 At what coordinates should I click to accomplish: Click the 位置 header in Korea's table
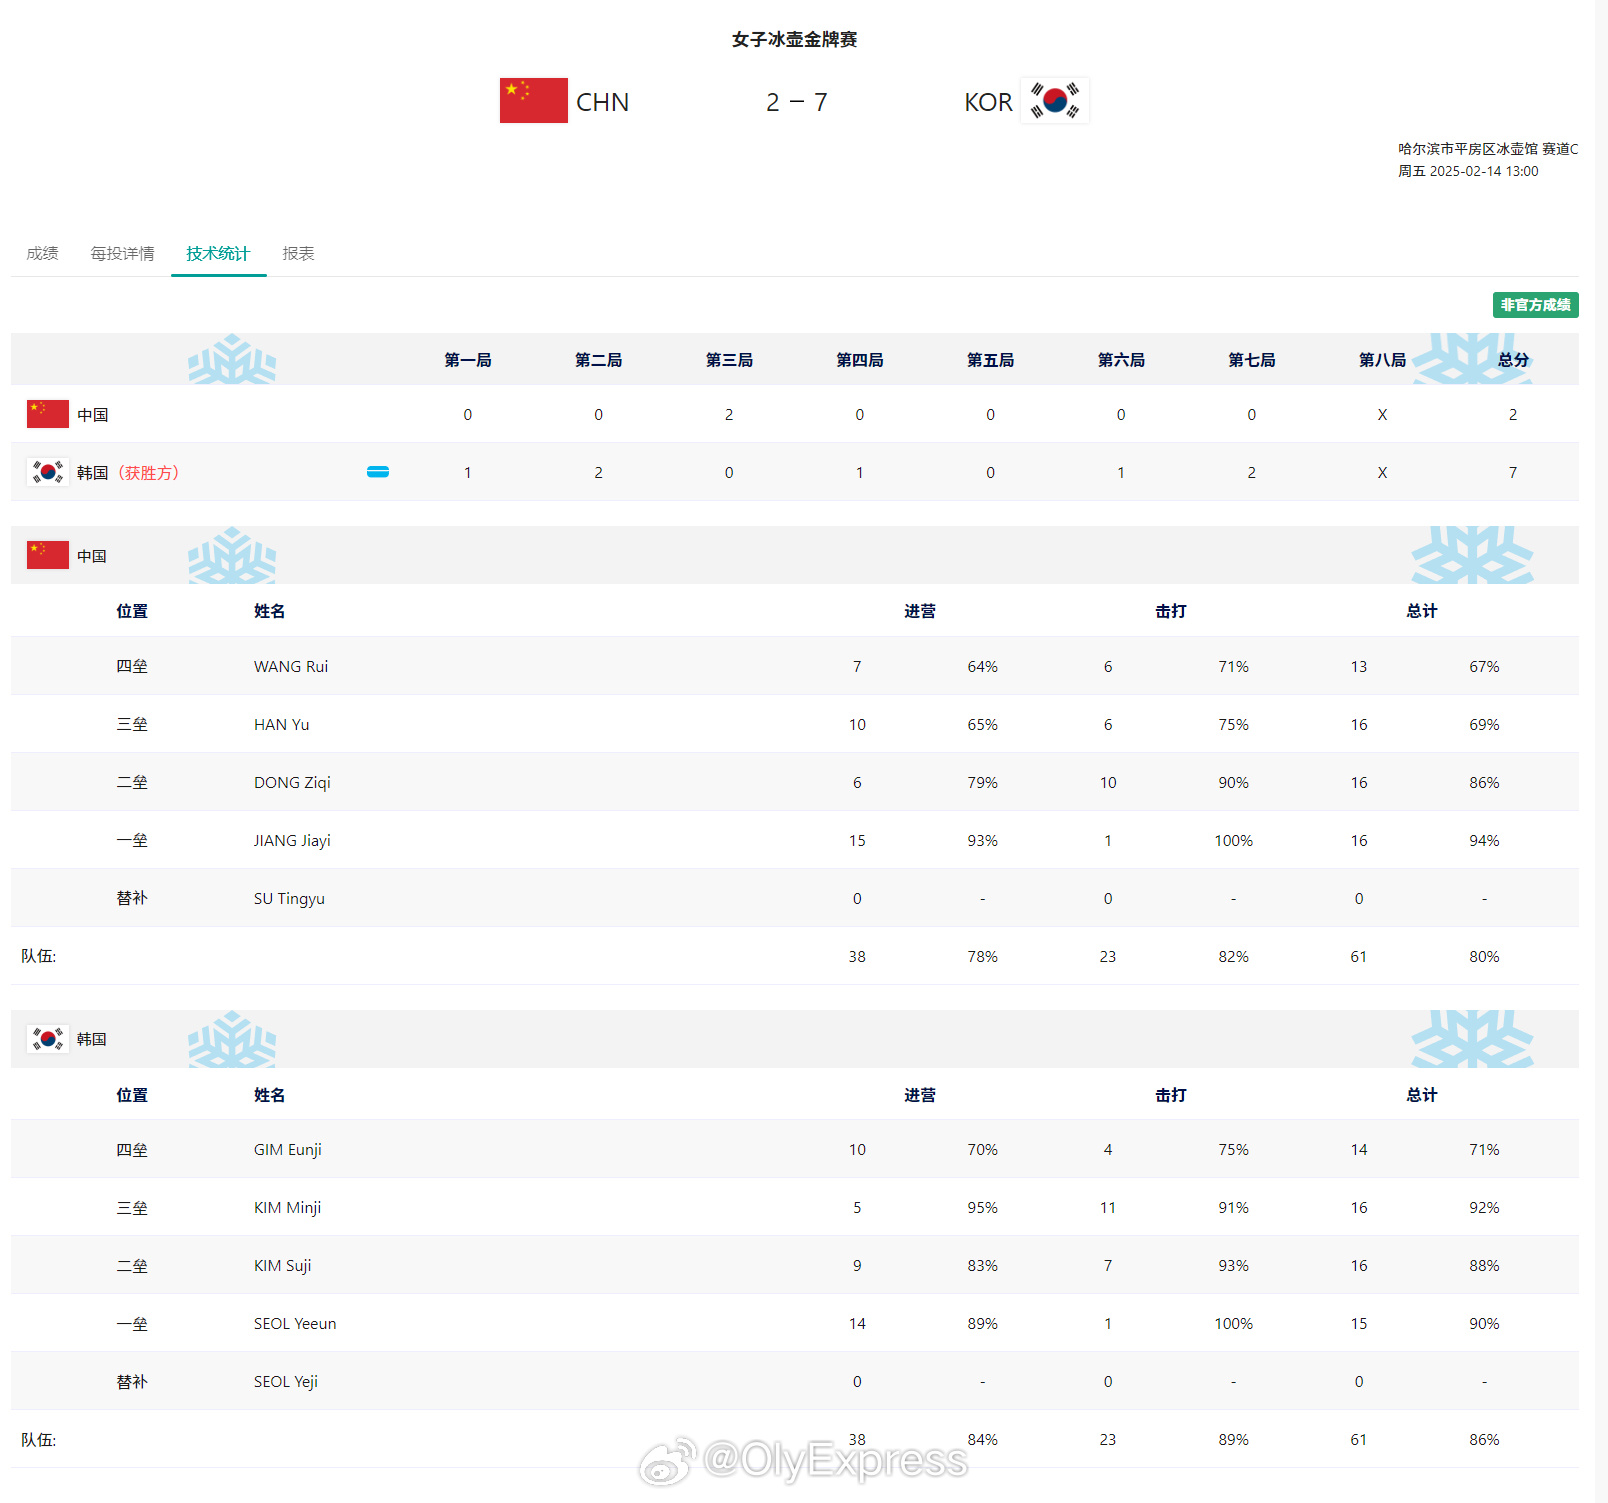coord(132,1095)
